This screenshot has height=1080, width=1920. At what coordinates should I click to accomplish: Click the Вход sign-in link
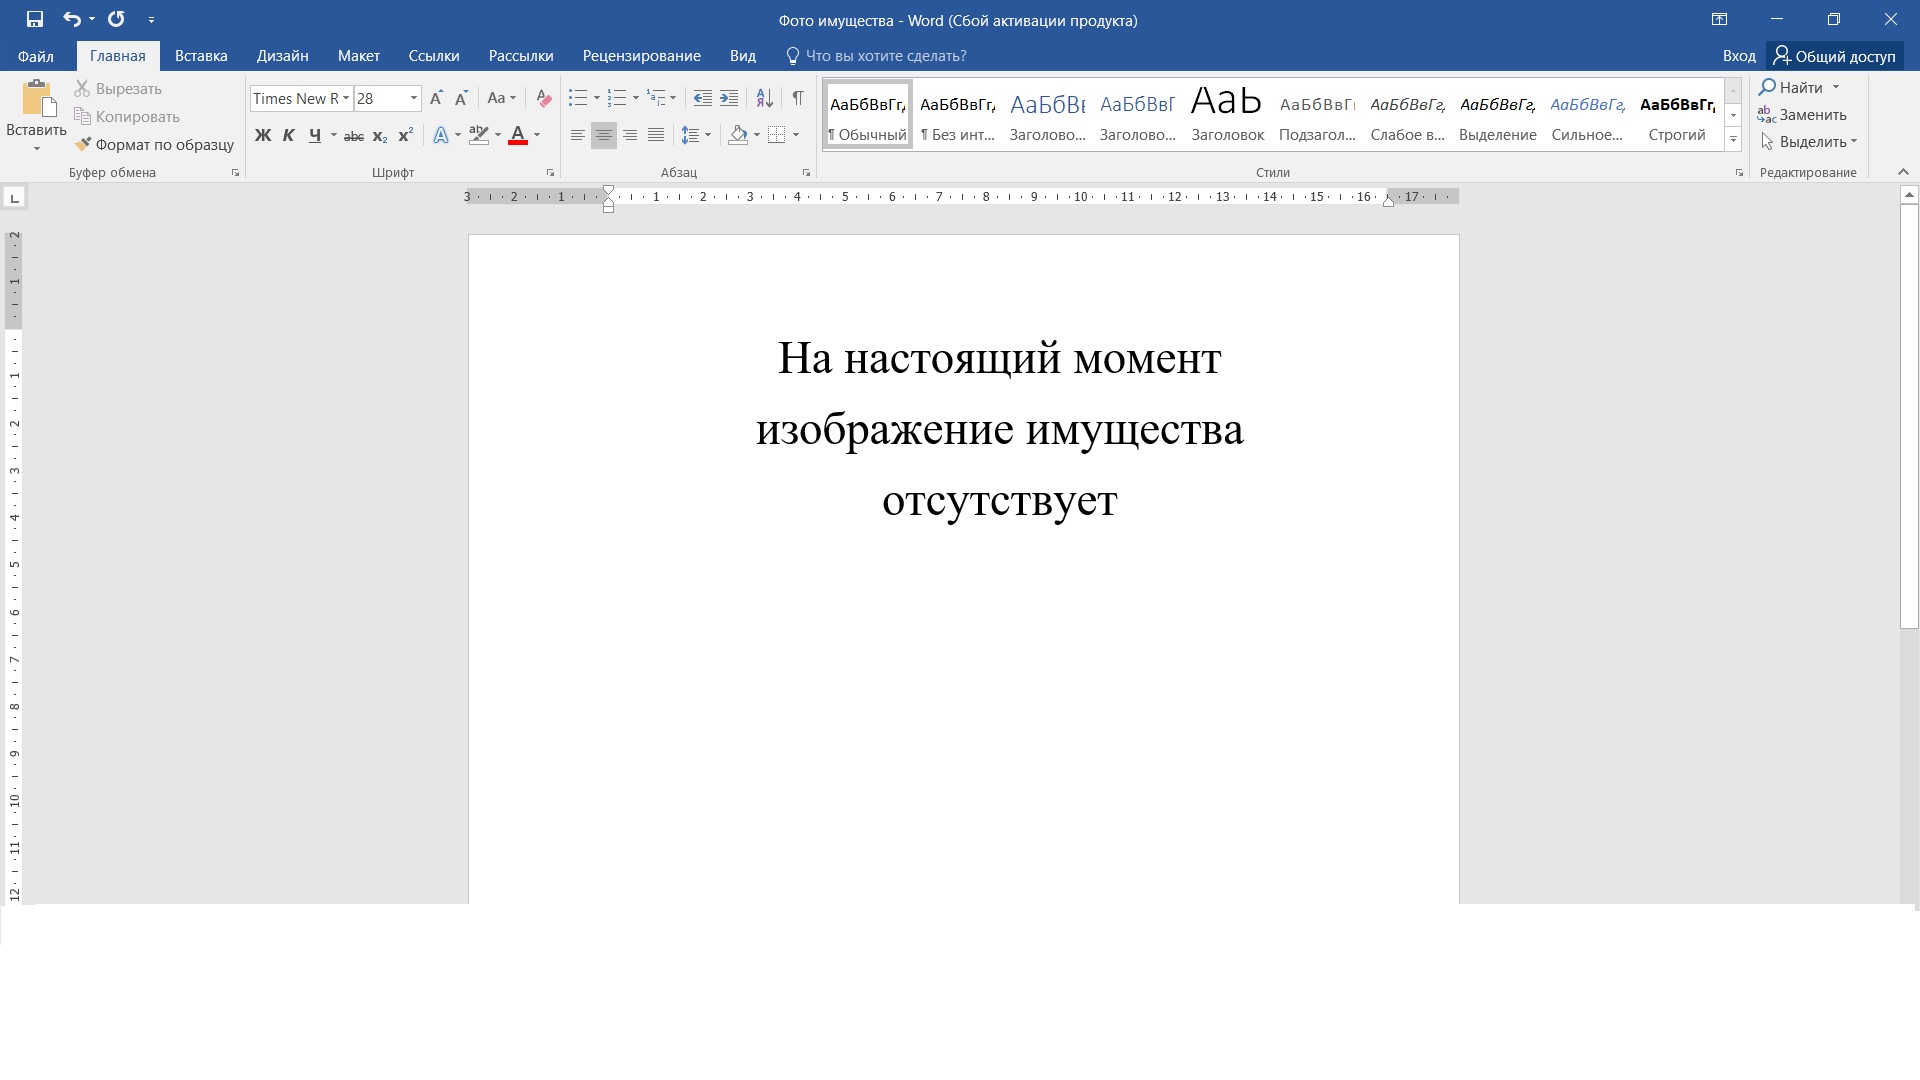click(x=1739, y=56)
